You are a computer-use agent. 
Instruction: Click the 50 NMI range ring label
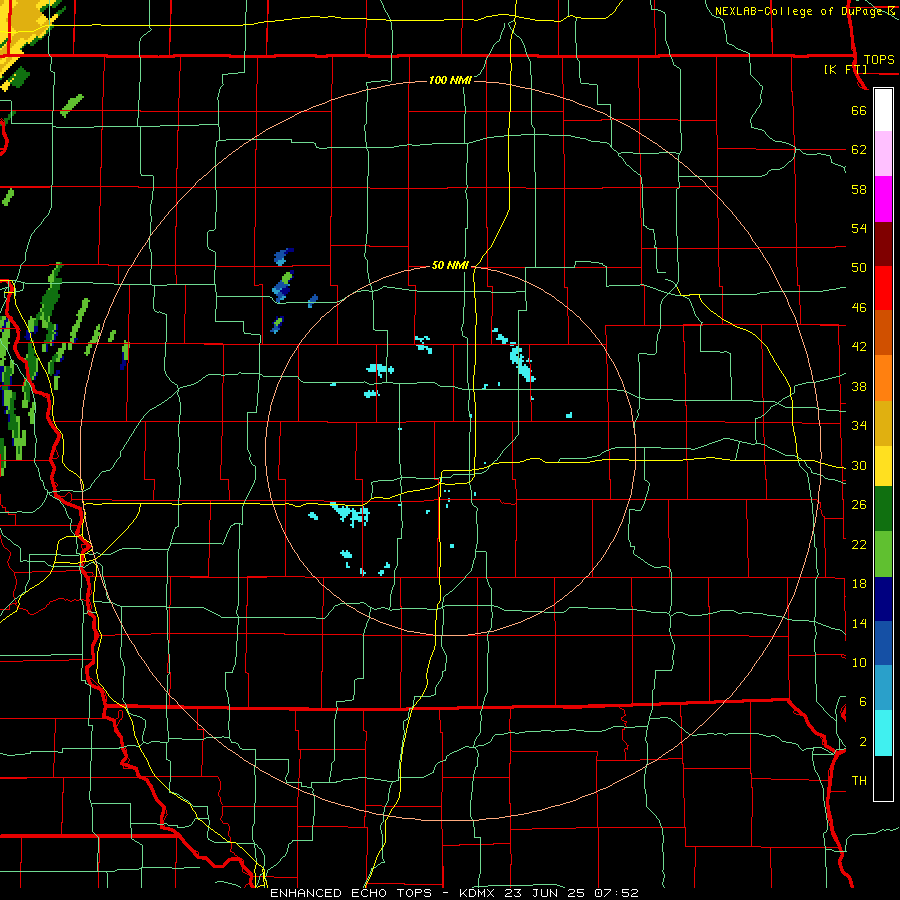[450, 265]
